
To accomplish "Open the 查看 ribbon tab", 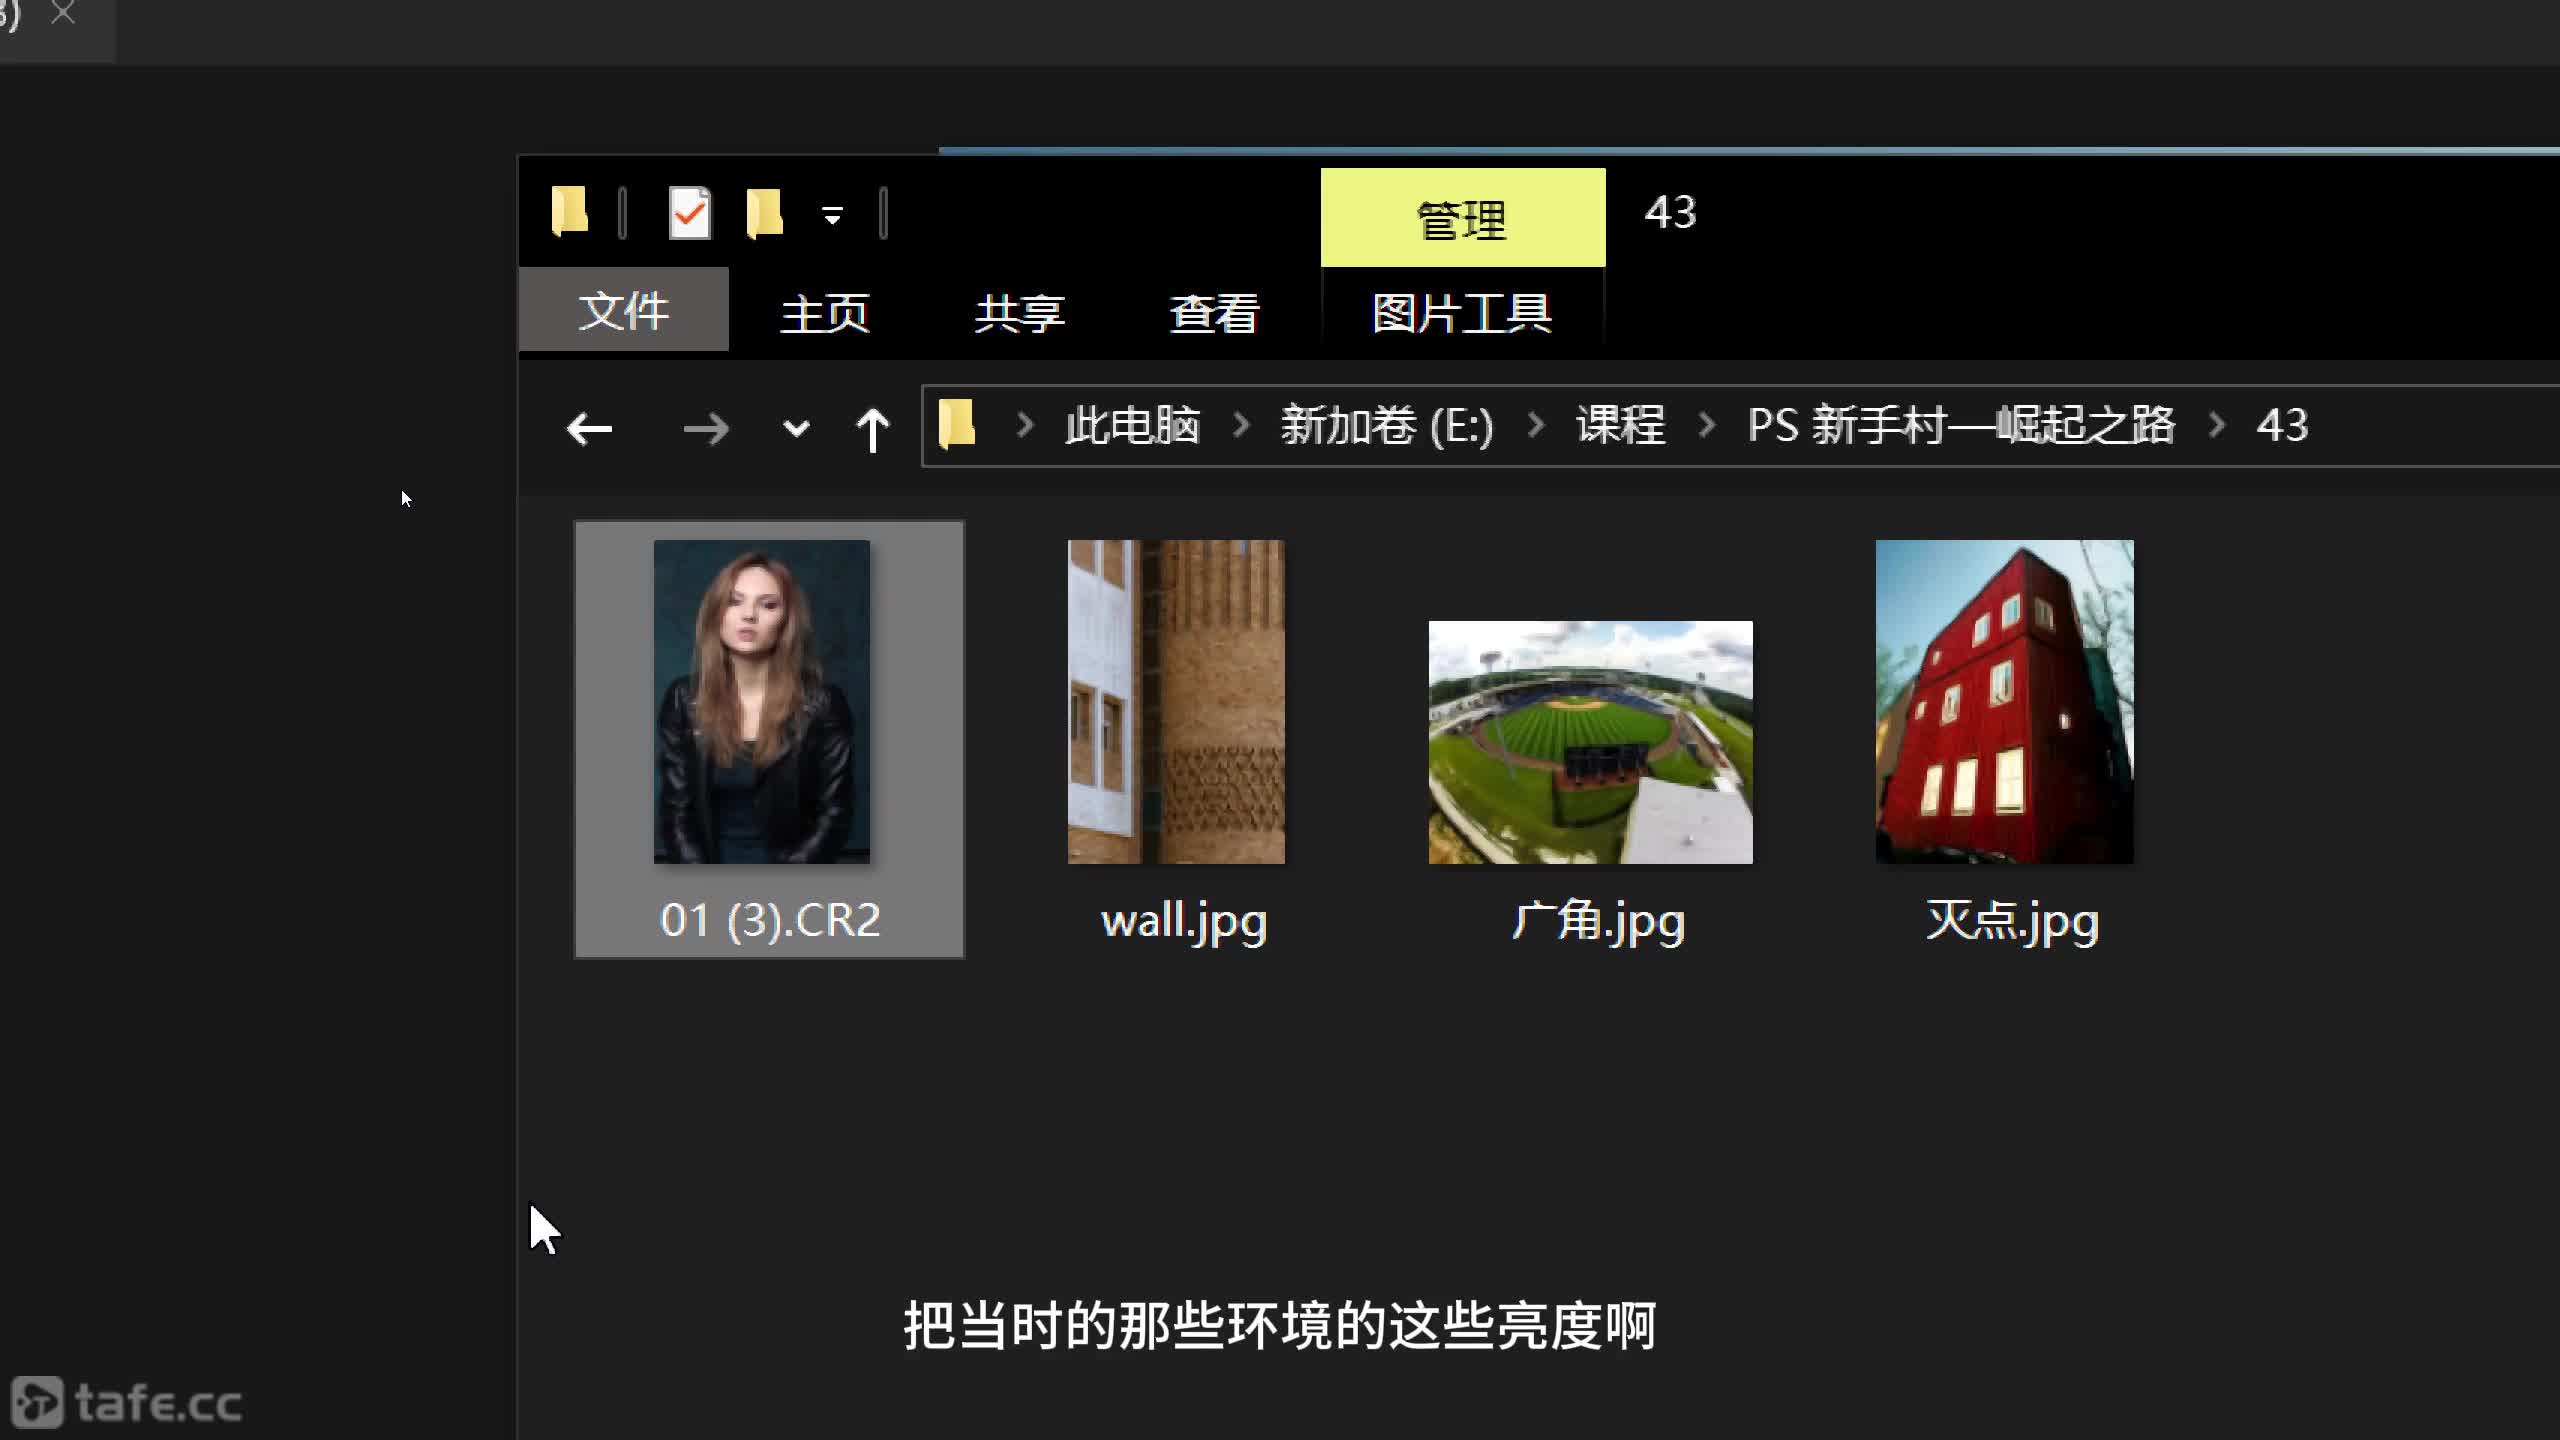I will point(1214,313).
